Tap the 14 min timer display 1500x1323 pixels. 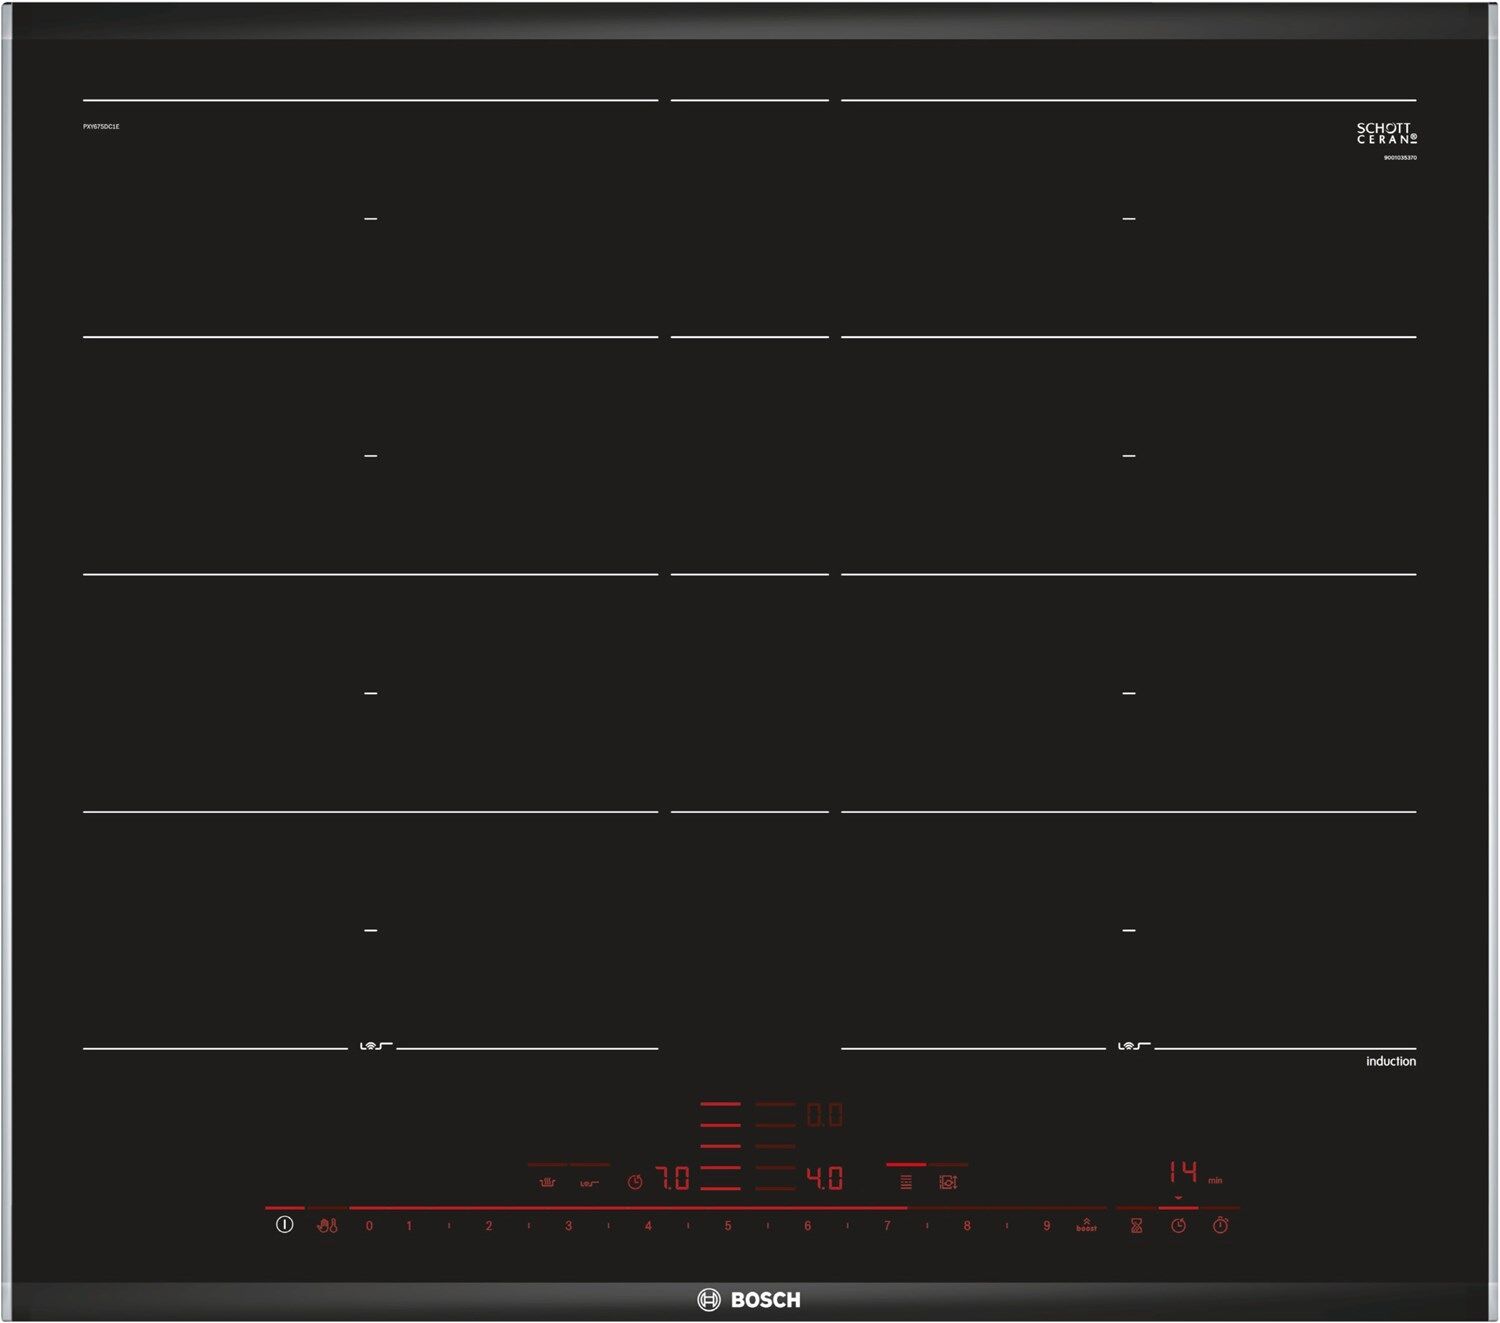[x=1184, y=1172]
